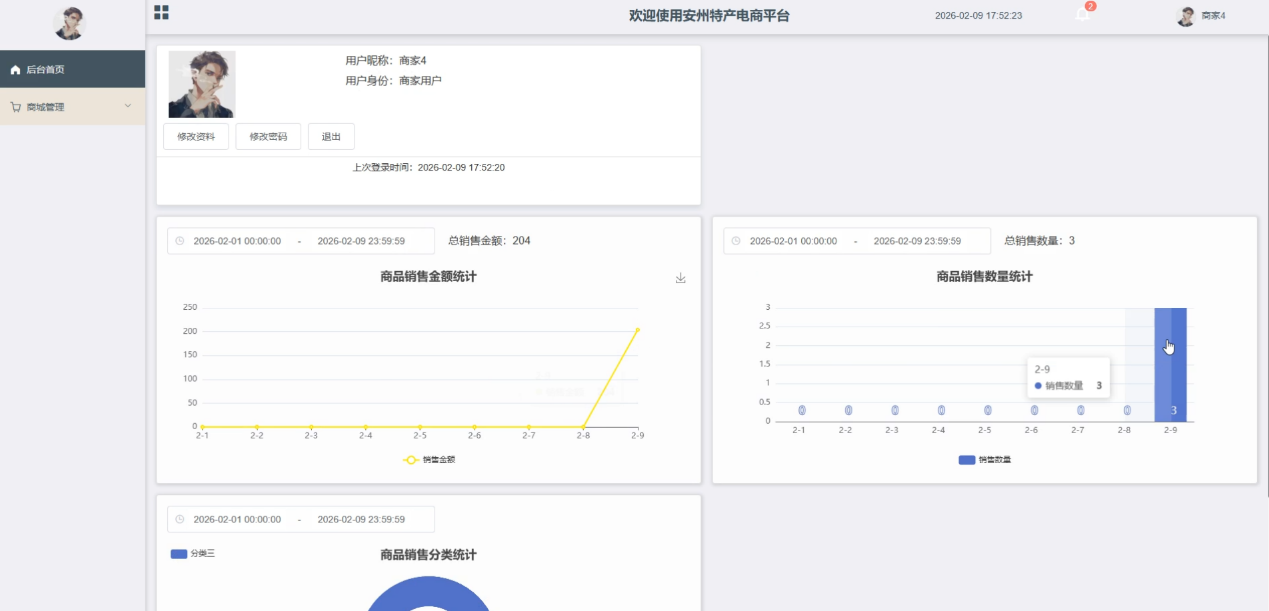The width and height of the screenshot is (1269, 611).
Task: Click end date in sales amount range
Action: (x=361, y=241)
